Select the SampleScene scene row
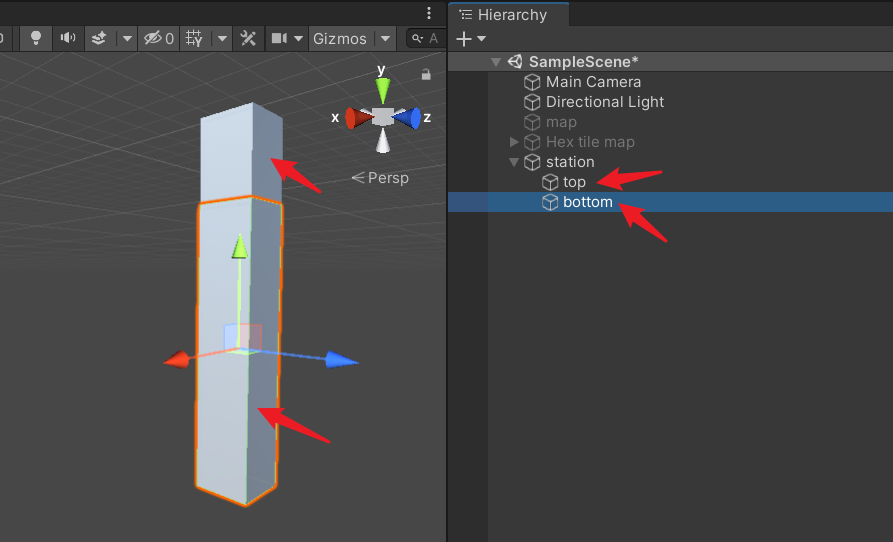 click(x=670, y=61)
